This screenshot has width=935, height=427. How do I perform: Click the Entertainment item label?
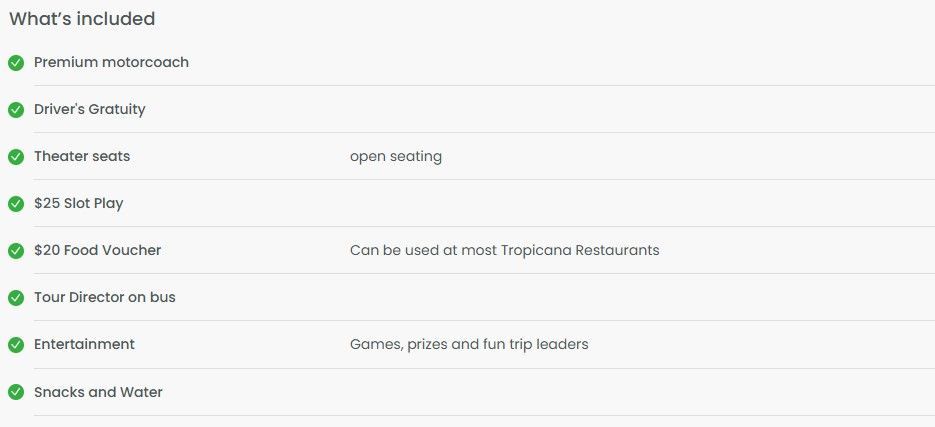pos(85,344)
